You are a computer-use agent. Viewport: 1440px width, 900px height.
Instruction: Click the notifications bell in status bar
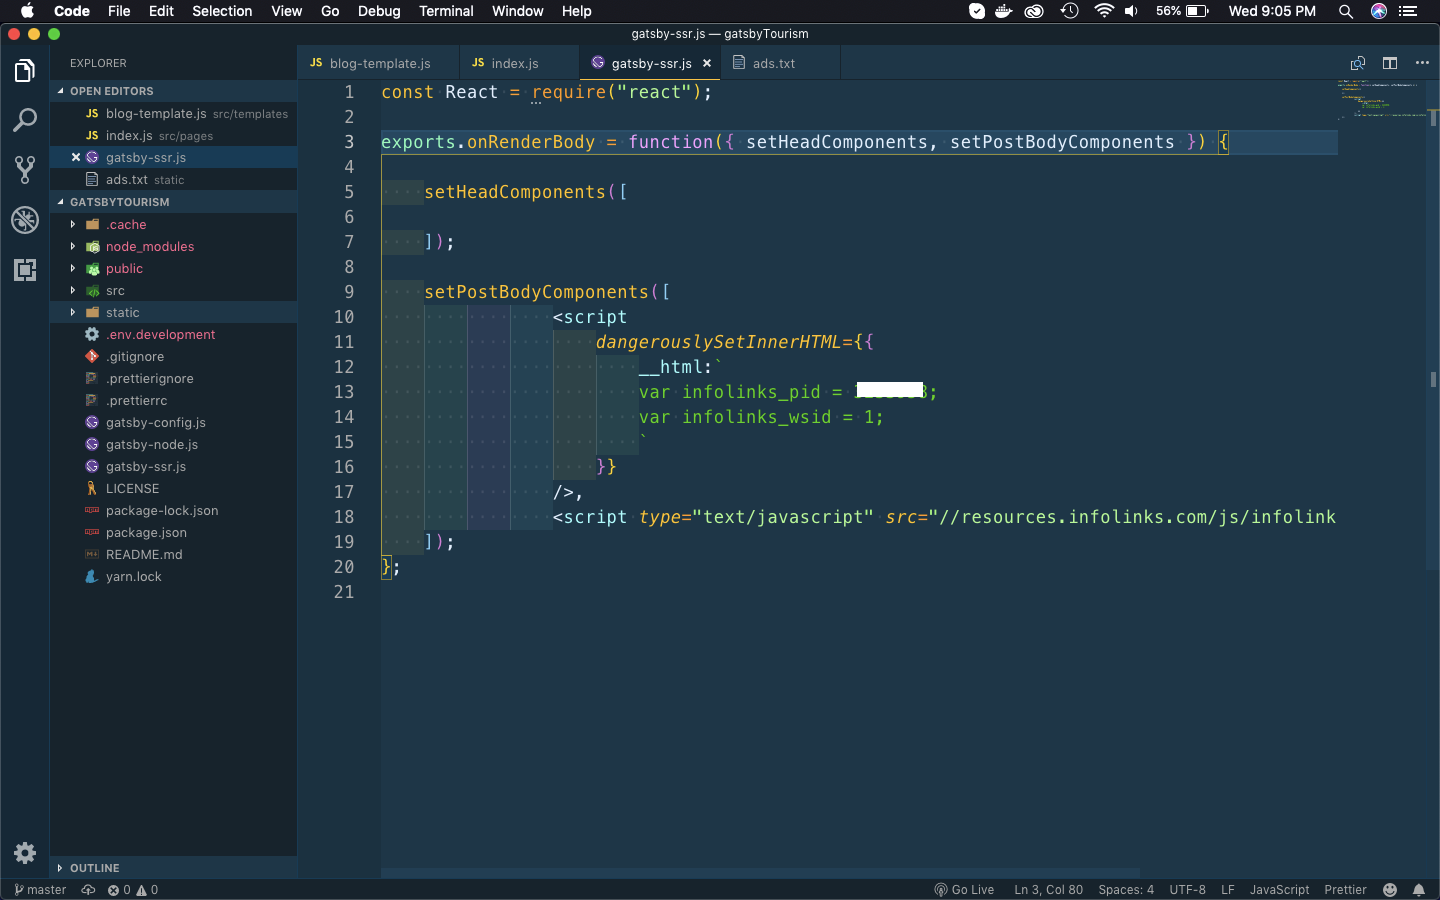pos(1418,890)
